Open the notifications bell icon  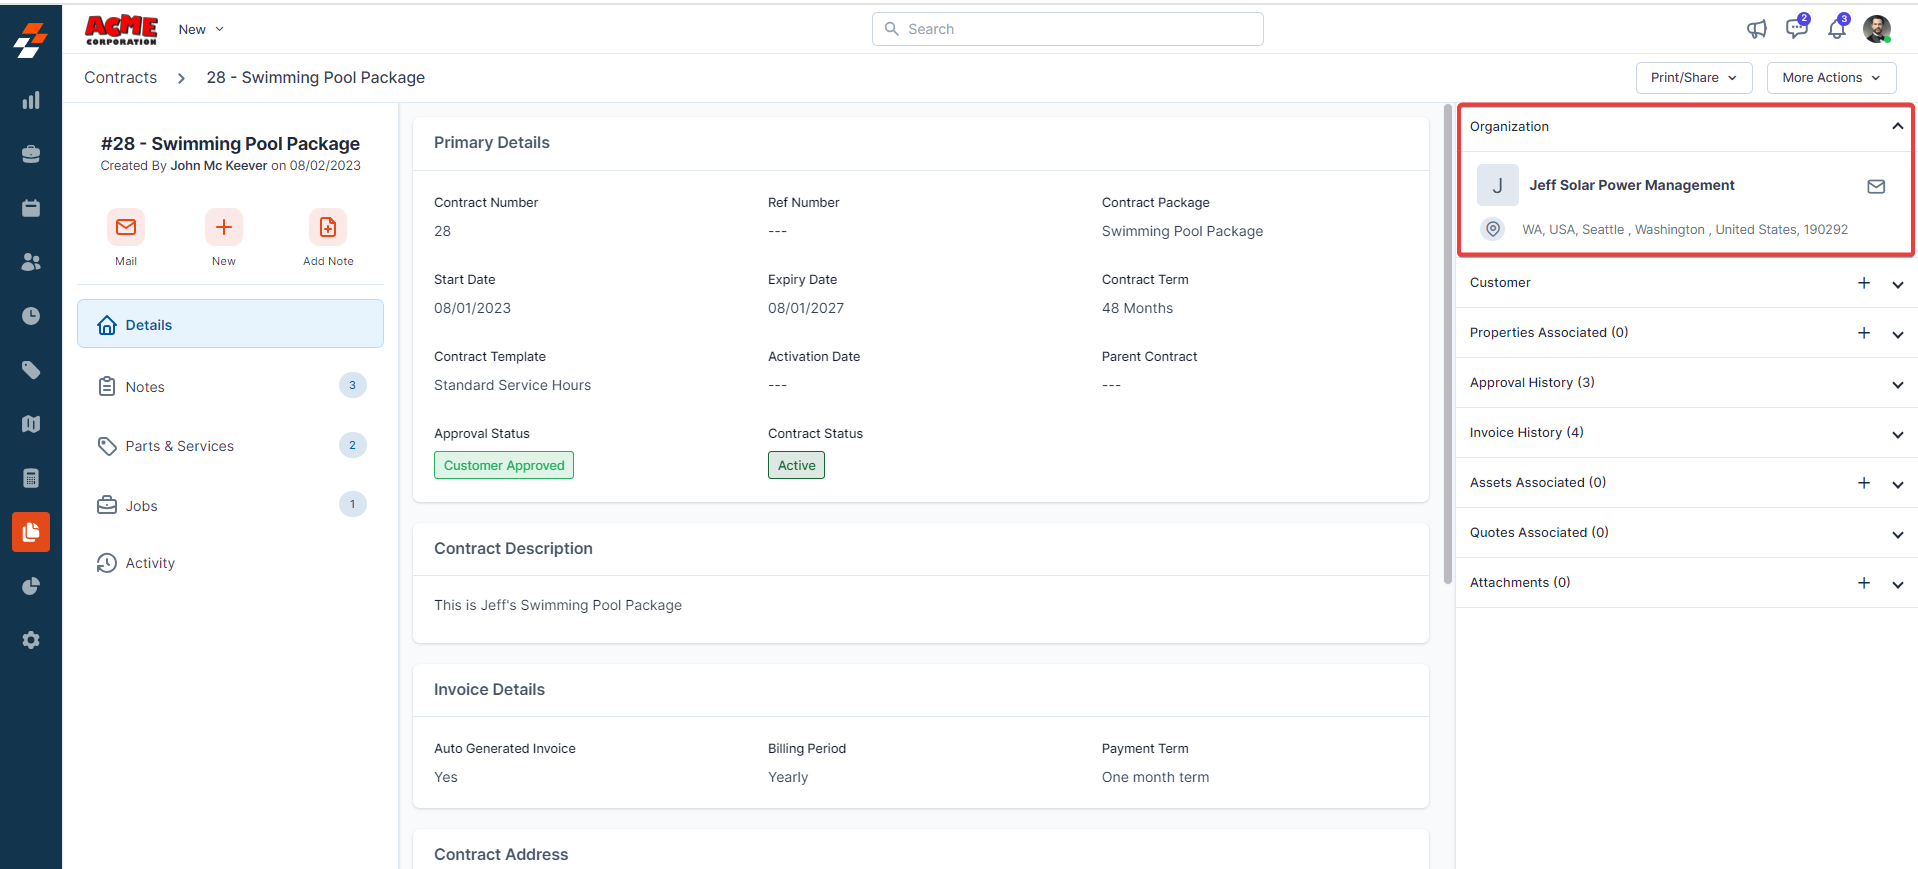coord(1836,29)
